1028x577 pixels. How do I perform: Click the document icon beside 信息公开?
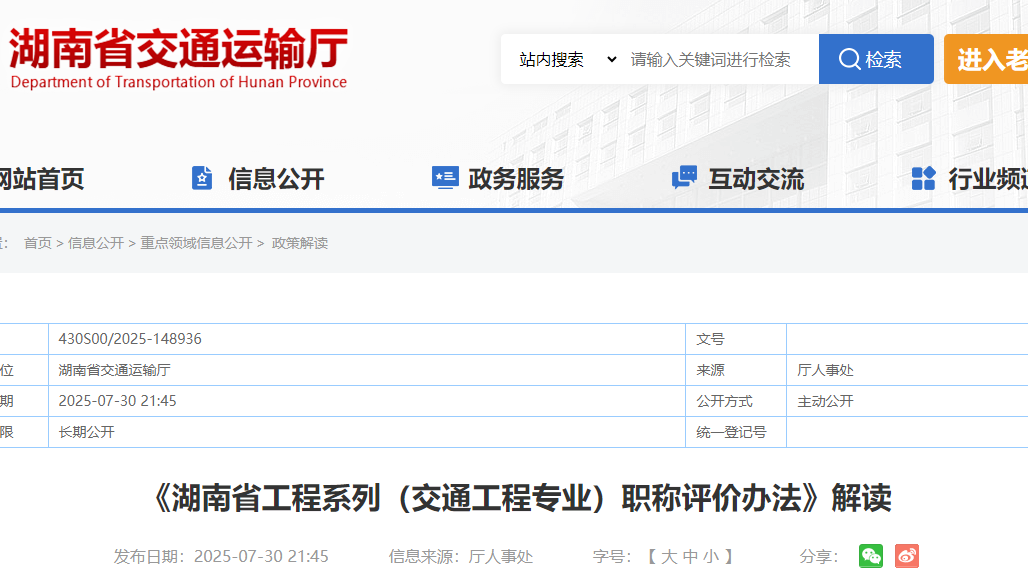[202, 177]
